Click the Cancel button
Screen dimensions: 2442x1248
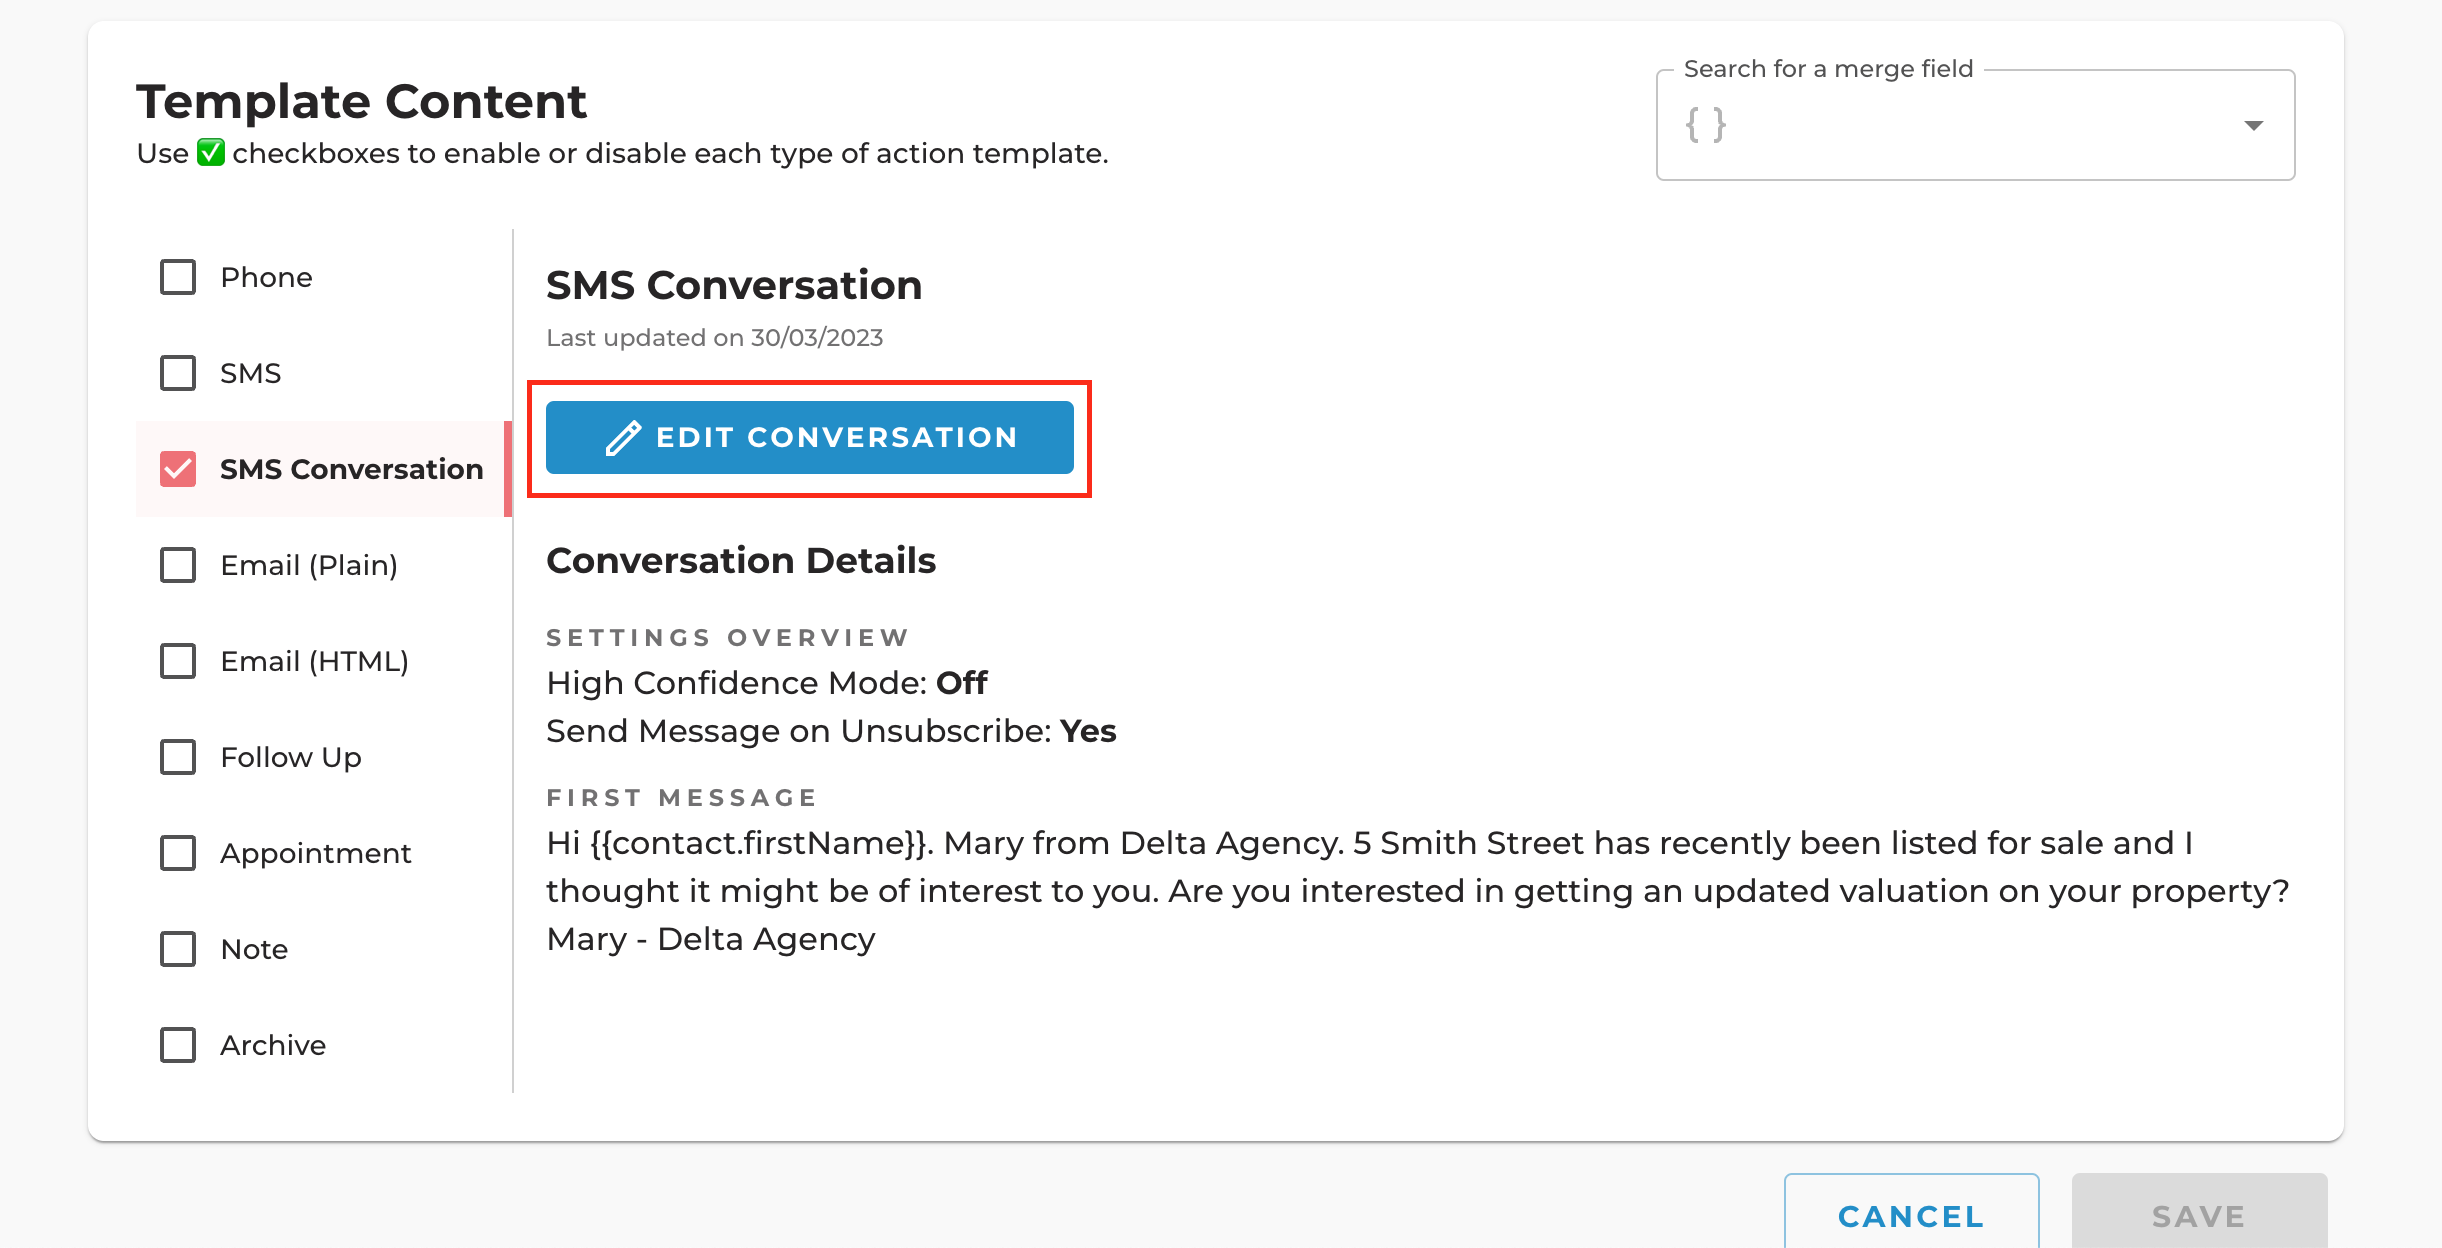coord(1911,1214)
